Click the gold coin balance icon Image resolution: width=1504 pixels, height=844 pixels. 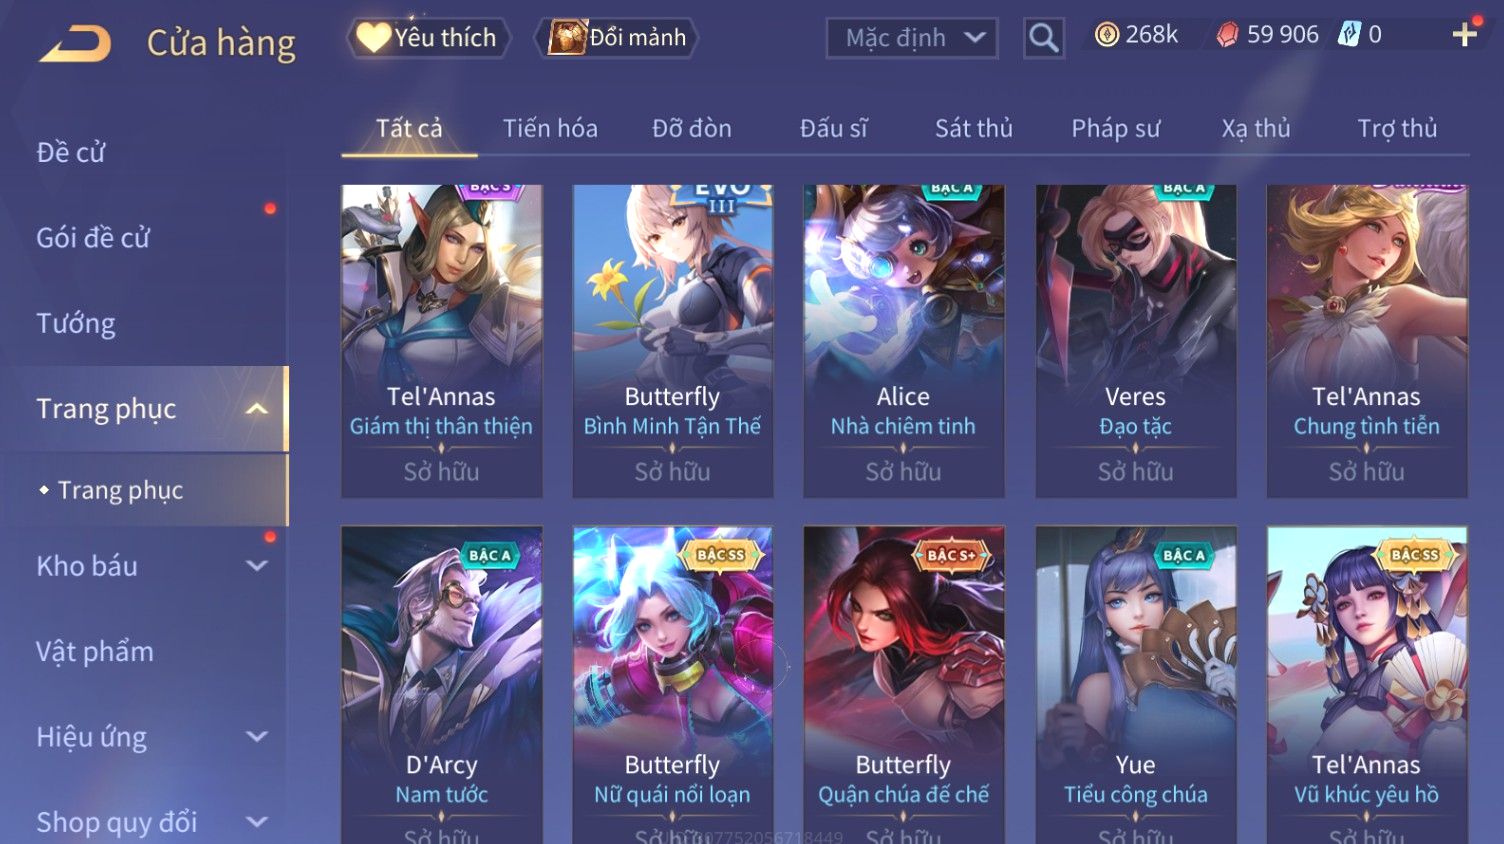coord(1106,35)
